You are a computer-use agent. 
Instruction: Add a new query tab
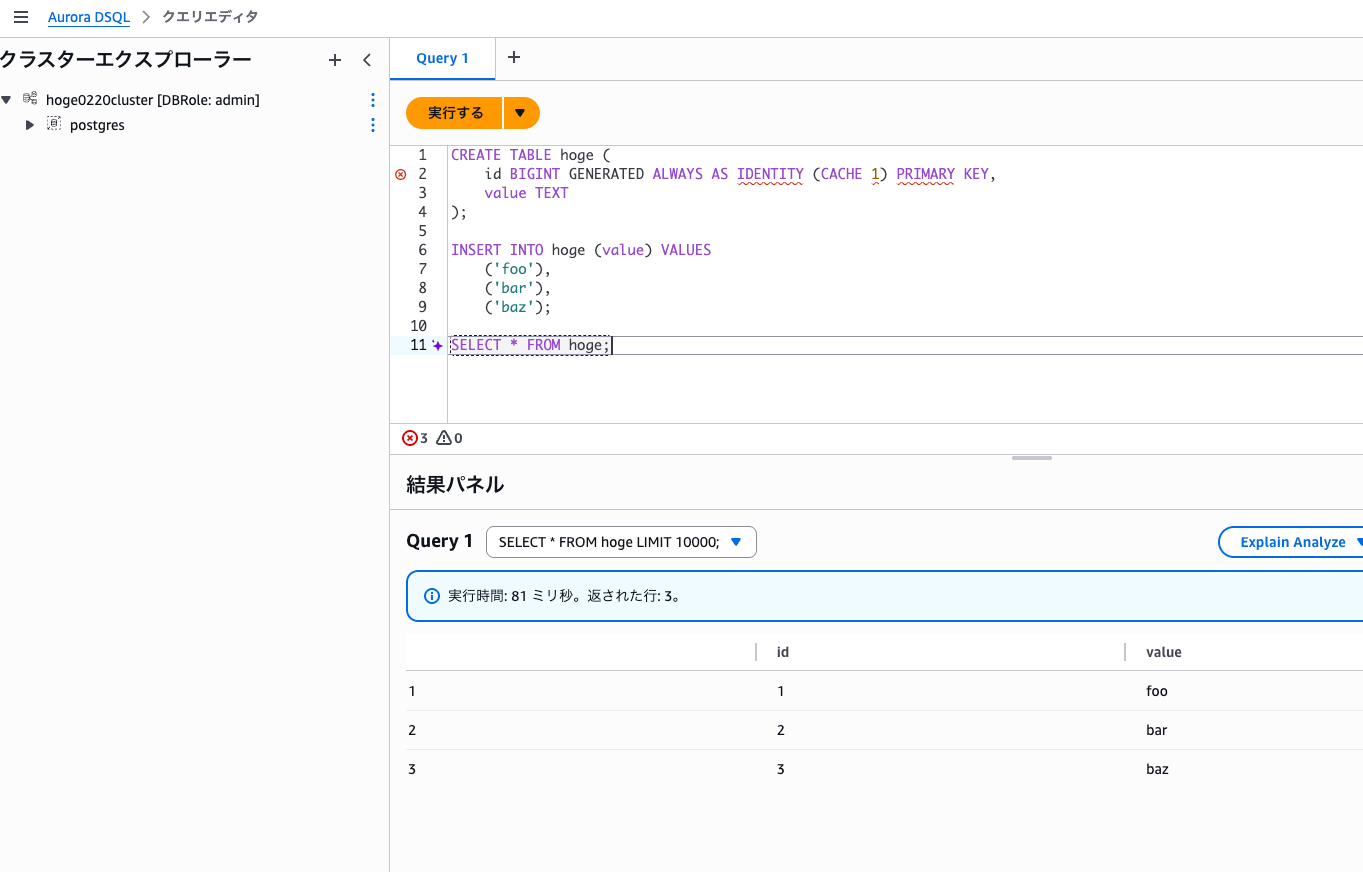(x=514, y=58)
